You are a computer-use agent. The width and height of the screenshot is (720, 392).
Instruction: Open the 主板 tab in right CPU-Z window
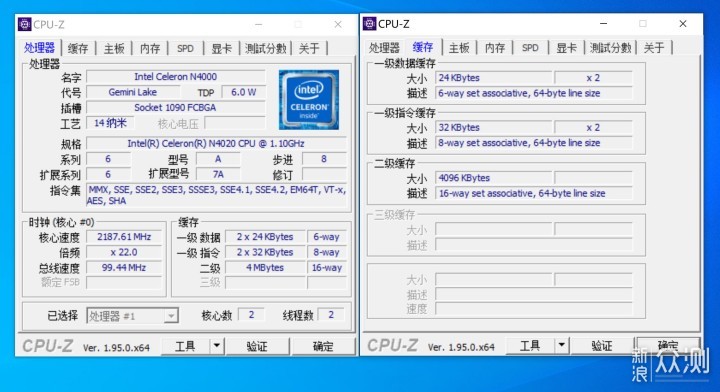(x=459, y=48)
